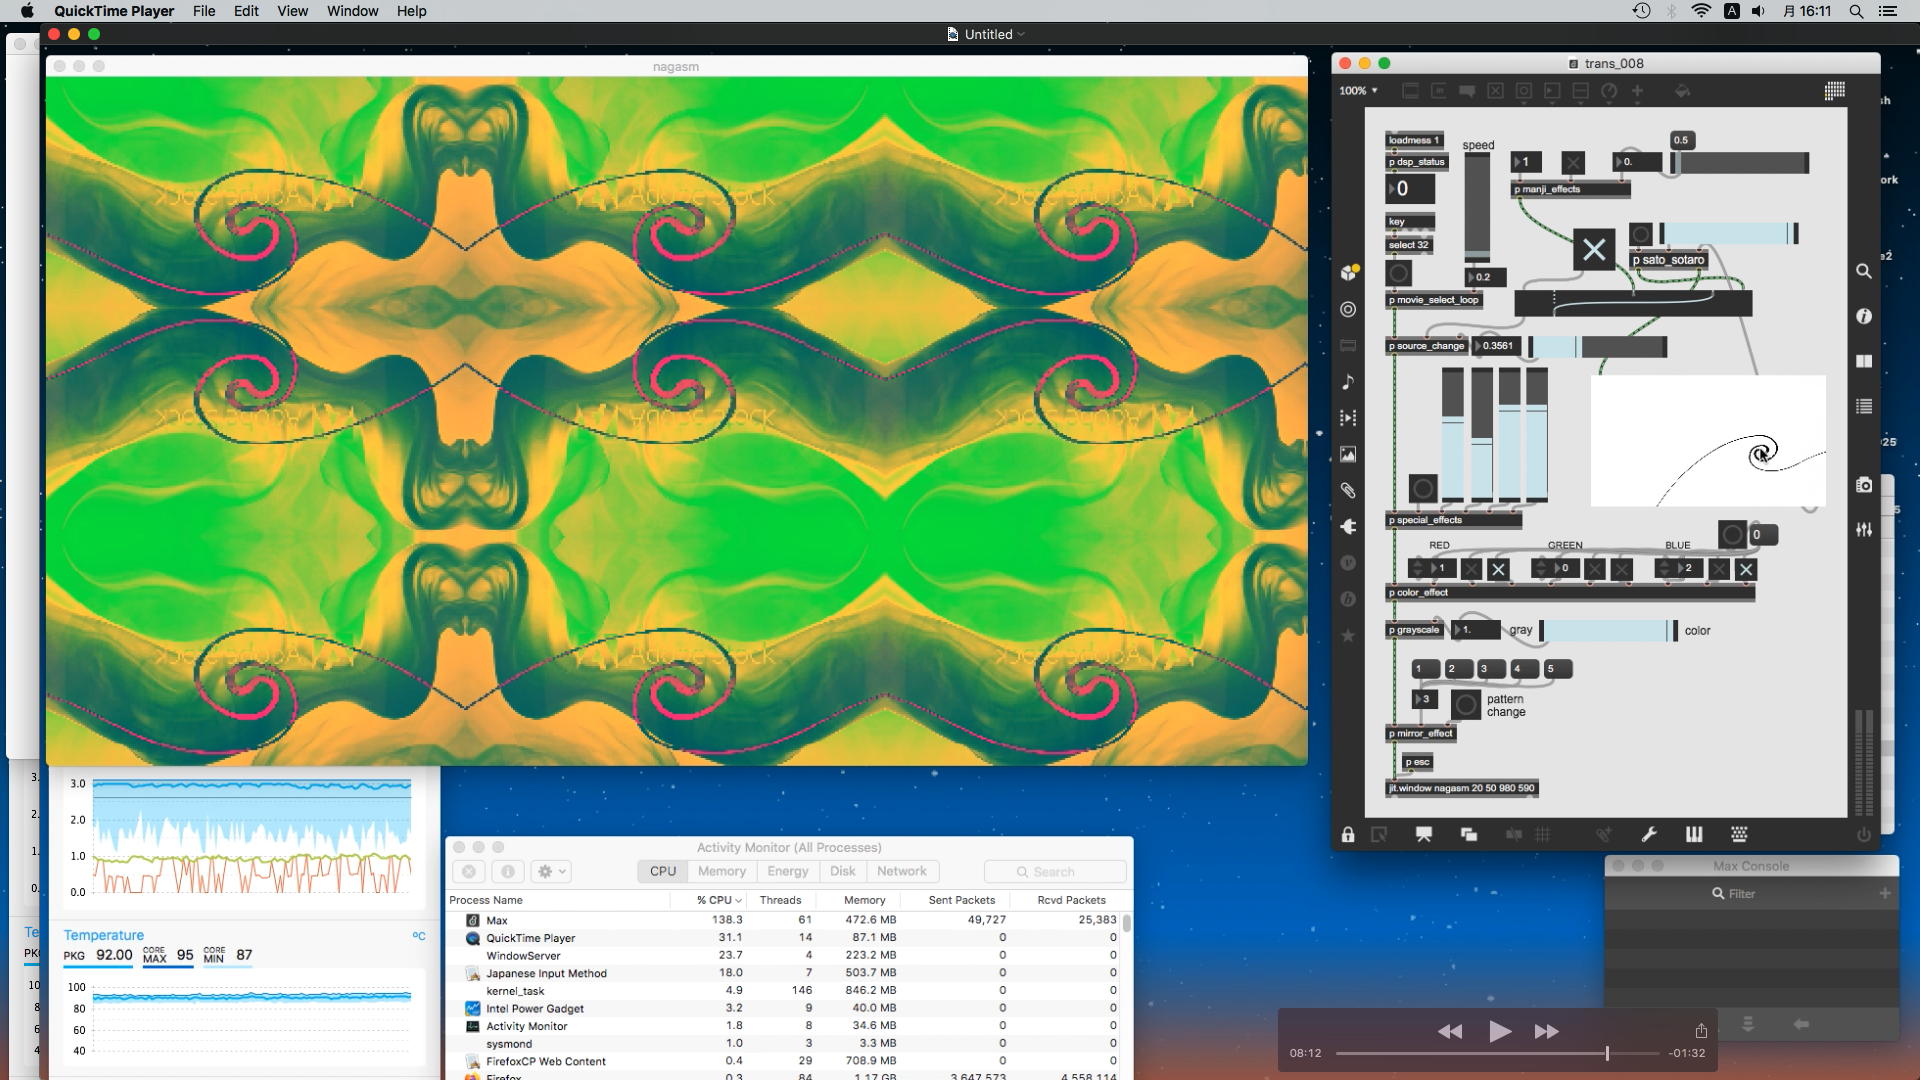The image size is (1920, 1080).
Task: Toggle the lit X box under RED
Action: [1498, 570]
